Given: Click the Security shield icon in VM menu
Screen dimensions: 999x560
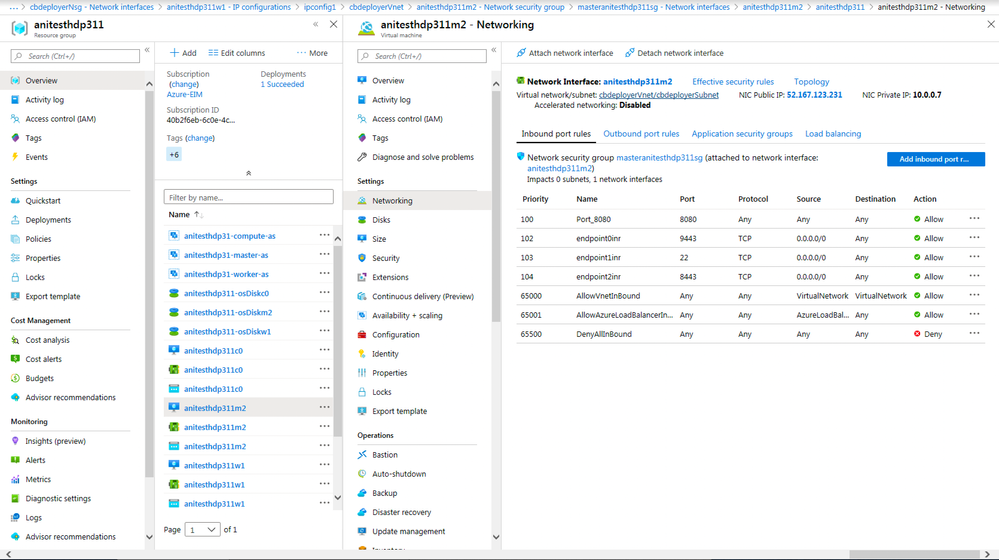Looking at the screenshot, I should coord(362,258).
